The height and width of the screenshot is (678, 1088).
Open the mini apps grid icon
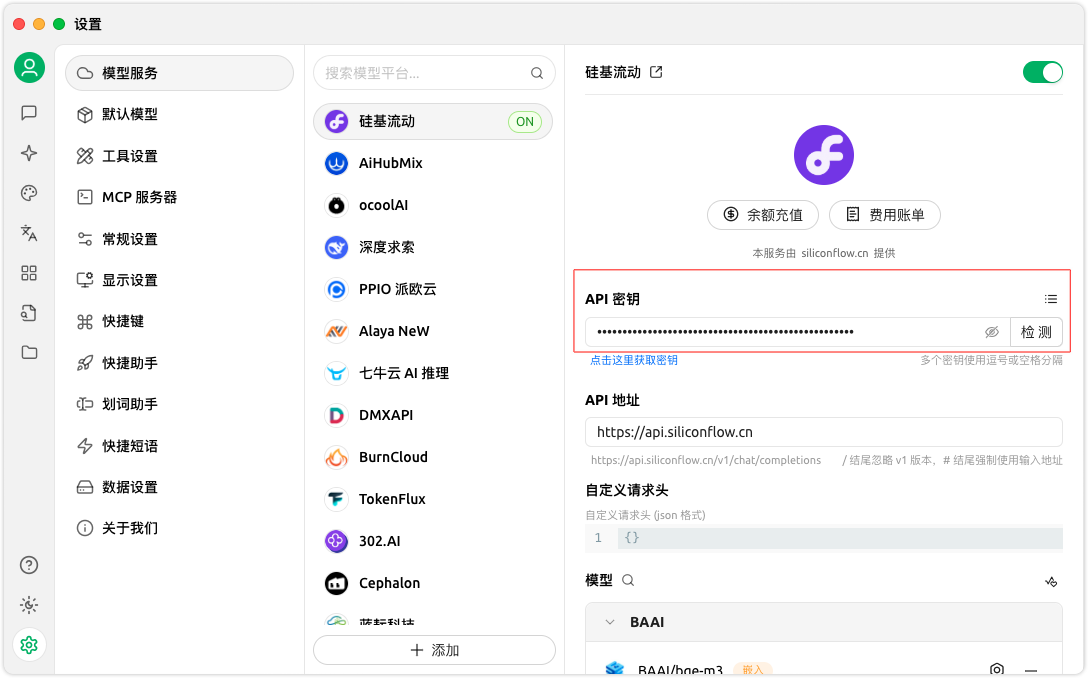tap(29, 273)
